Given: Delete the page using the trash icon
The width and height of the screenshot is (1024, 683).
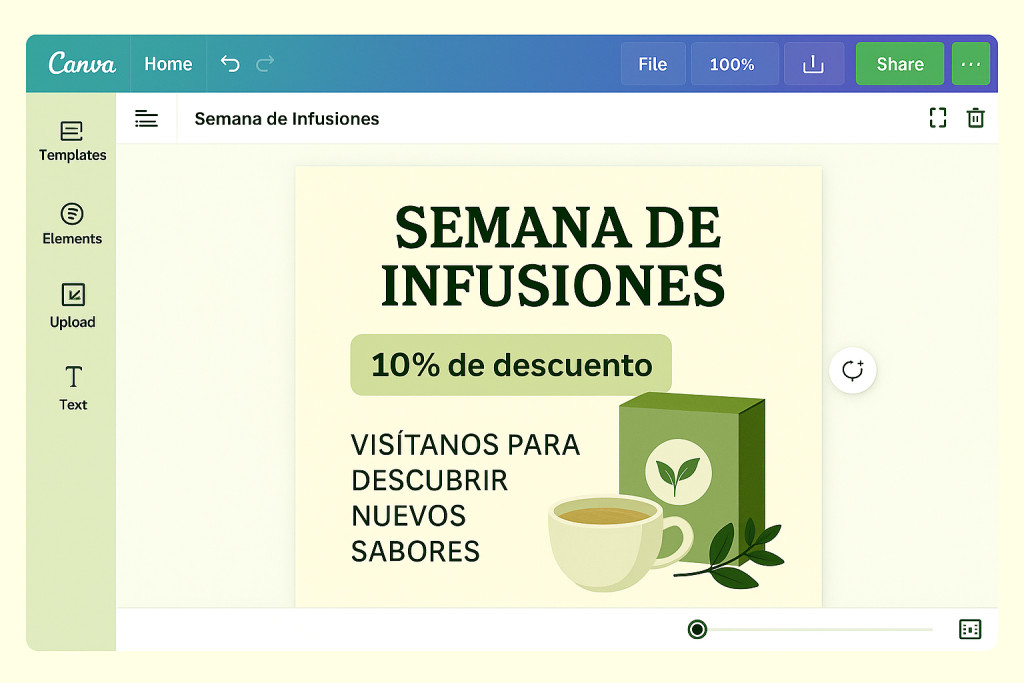Looking at the screenshot, I should pos(975,117).
